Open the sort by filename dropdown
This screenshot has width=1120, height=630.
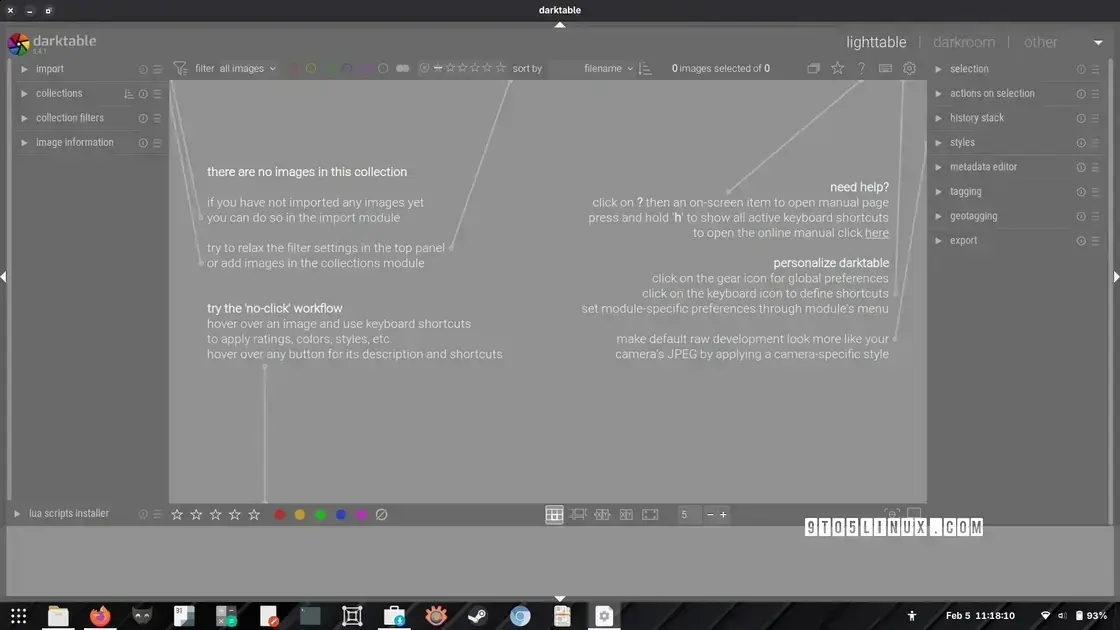tap(609, 69)
